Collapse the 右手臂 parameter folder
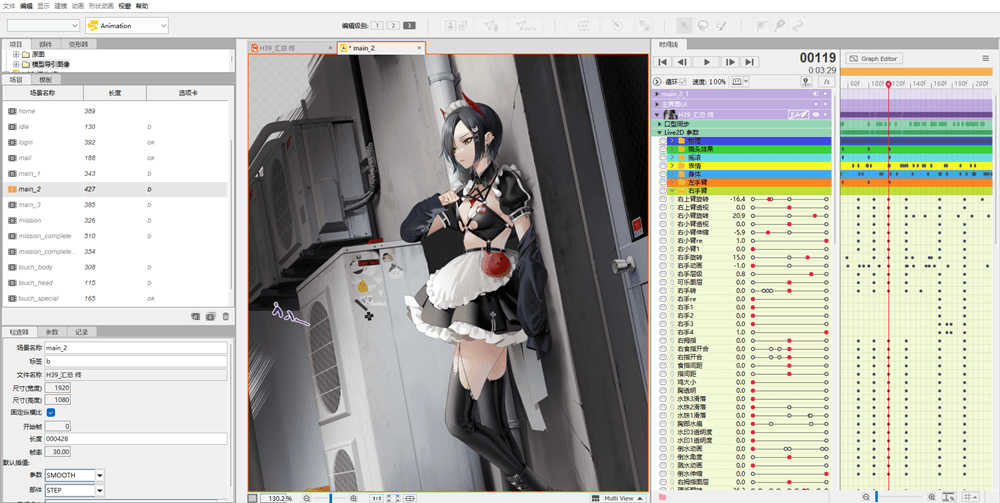The height and width of the screenshot is (503, 1000). coord(672,191)
